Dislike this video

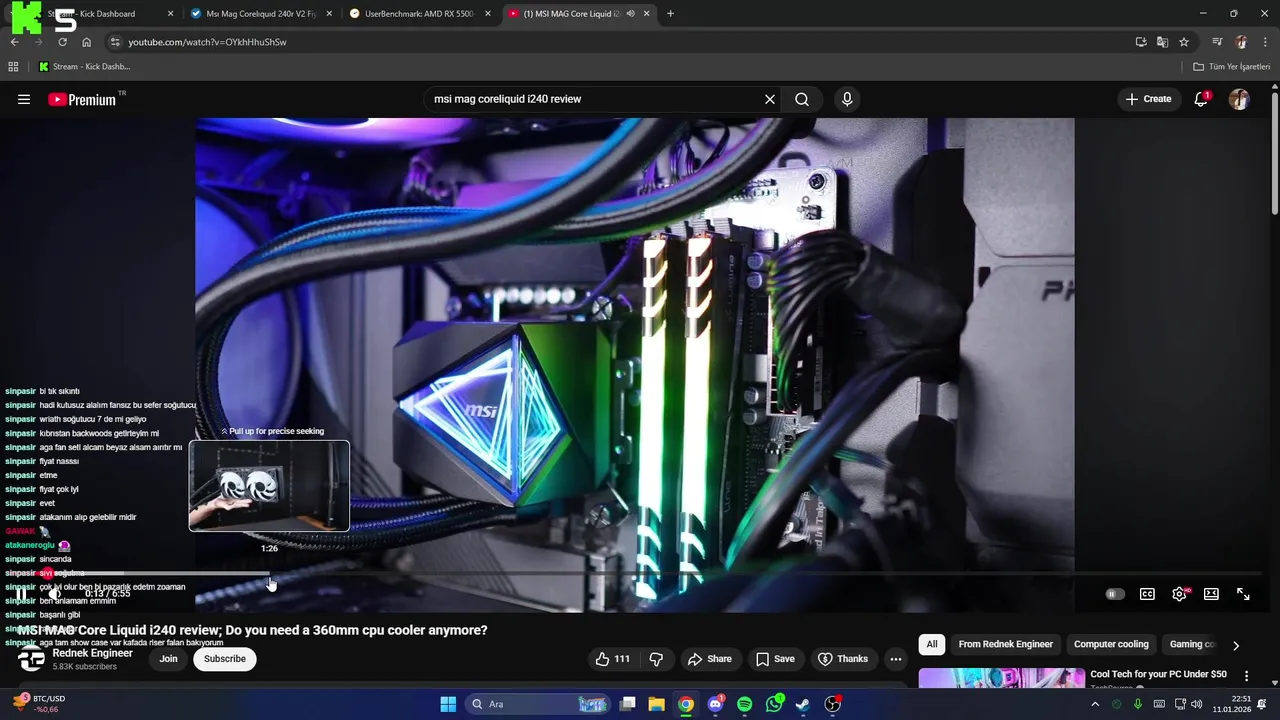(657, 659)
